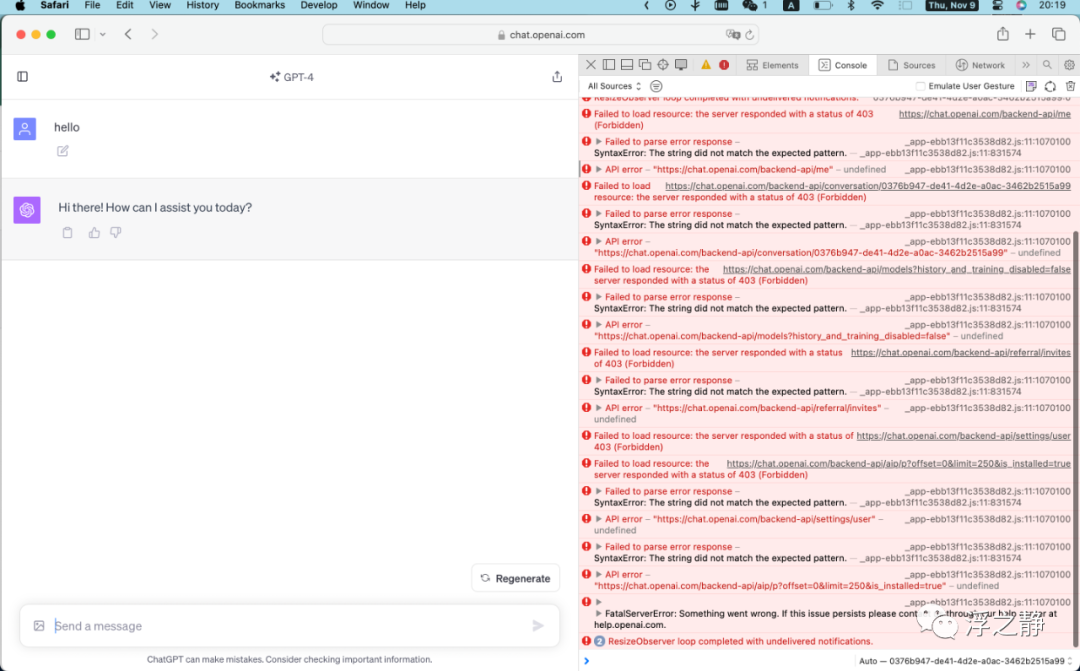Go back to the previous page

coord(128,34)
